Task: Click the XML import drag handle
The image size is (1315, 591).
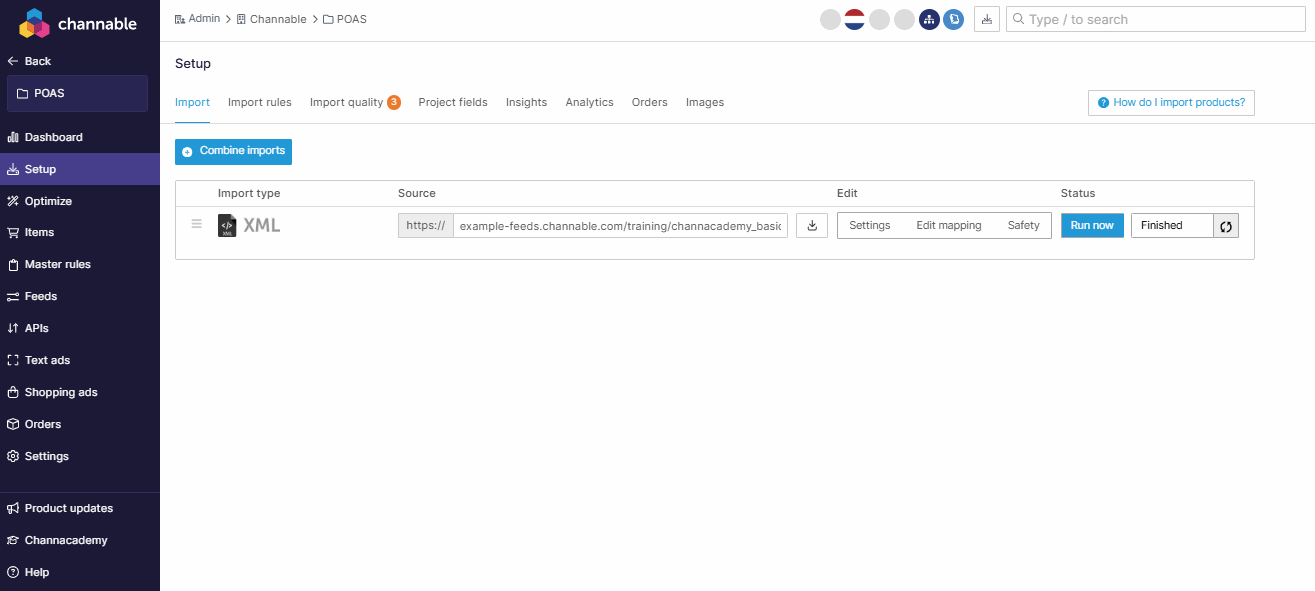Action: coord(196,224)
